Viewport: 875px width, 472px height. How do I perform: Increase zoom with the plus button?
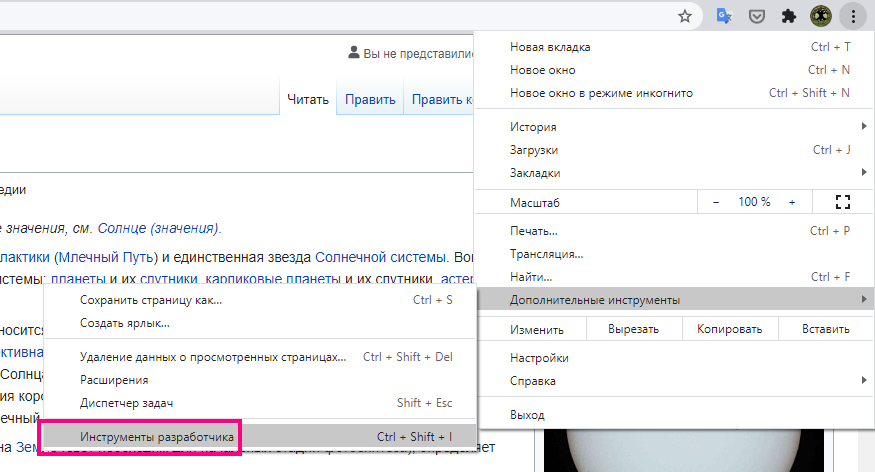tap(792, 201)
